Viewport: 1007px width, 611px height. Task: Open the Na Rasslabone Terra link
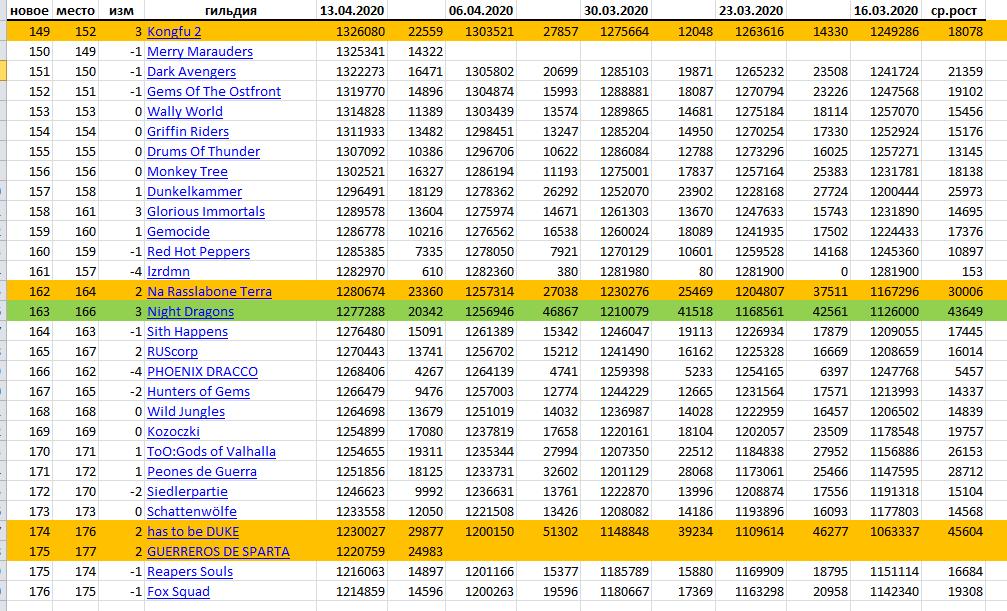click(209, 291)
